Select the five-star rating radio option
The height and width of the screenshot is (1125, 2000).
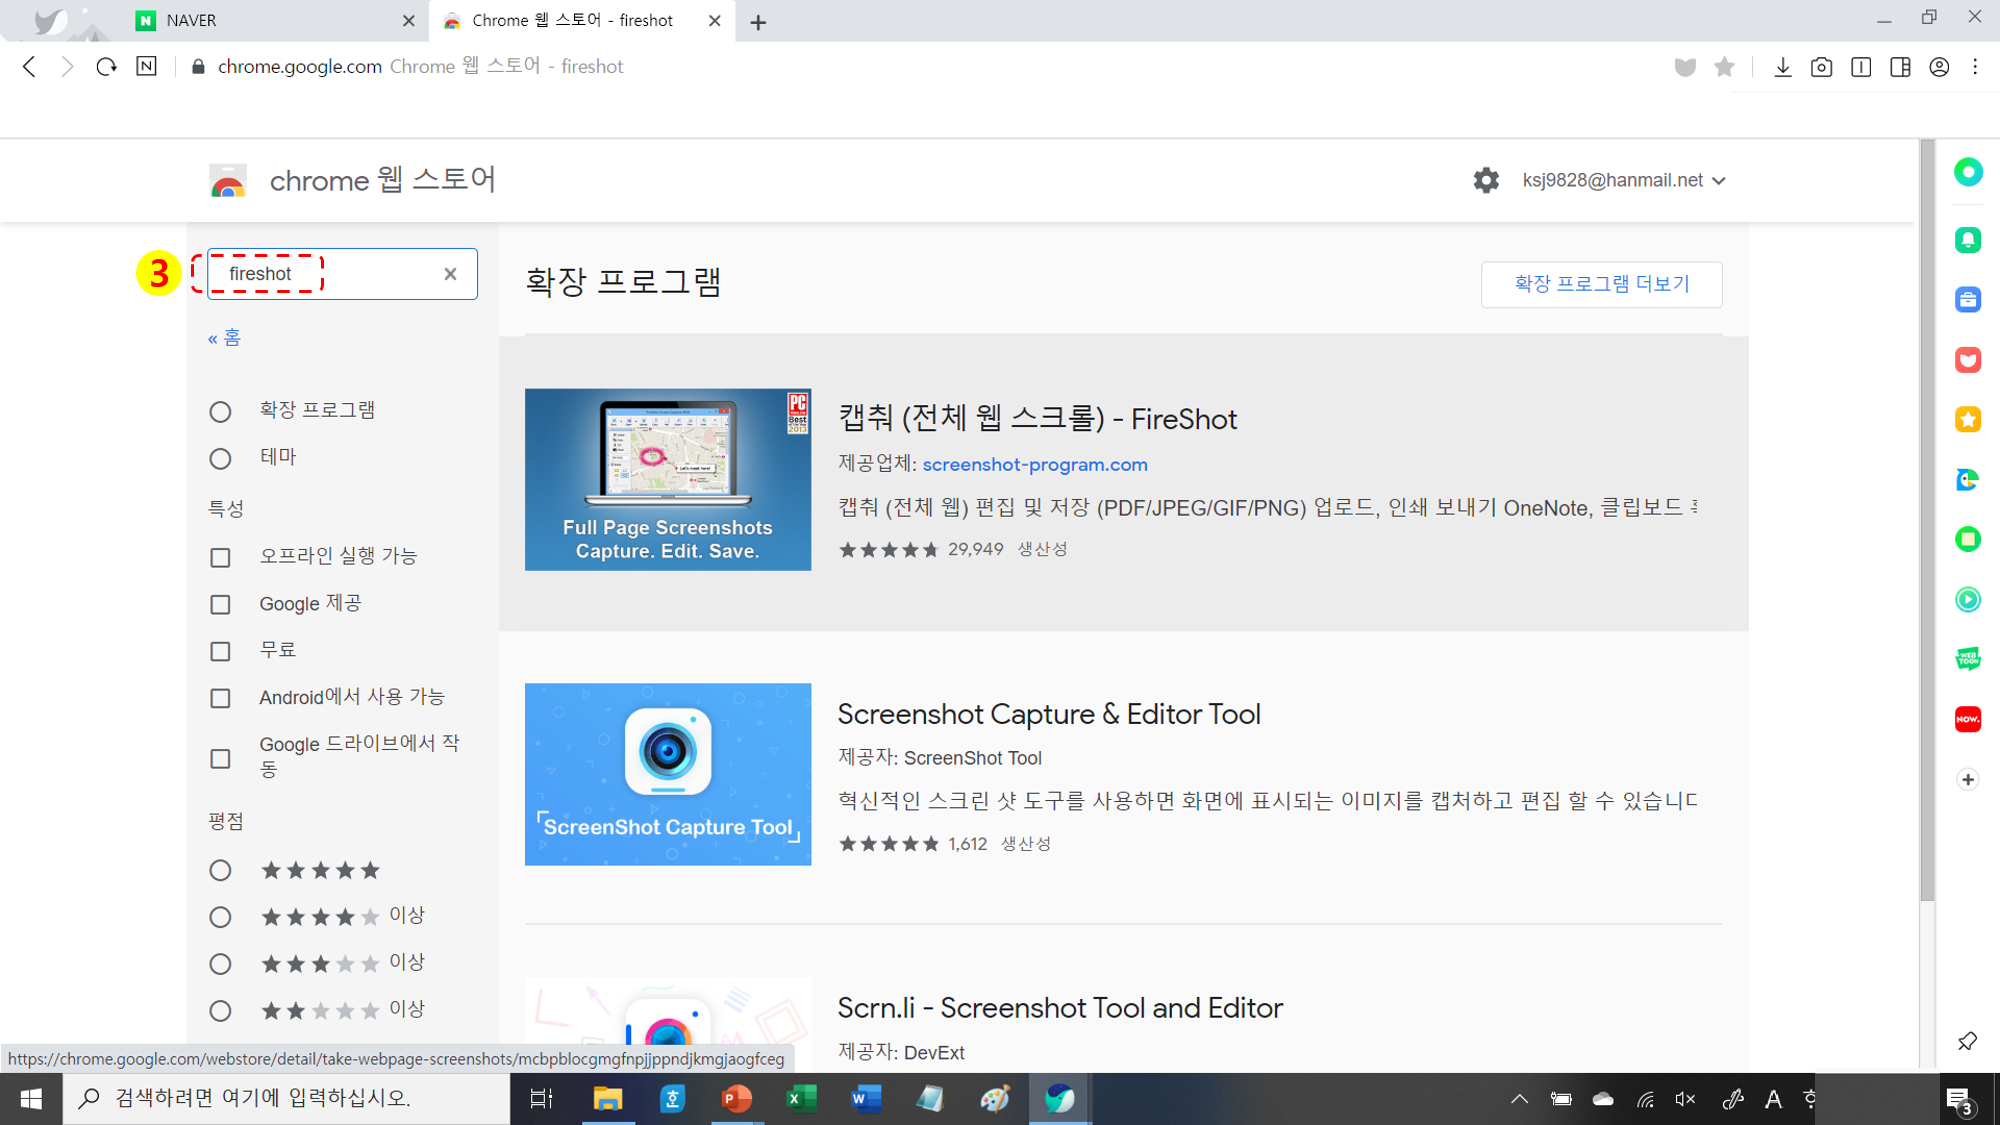coord(221,870)
